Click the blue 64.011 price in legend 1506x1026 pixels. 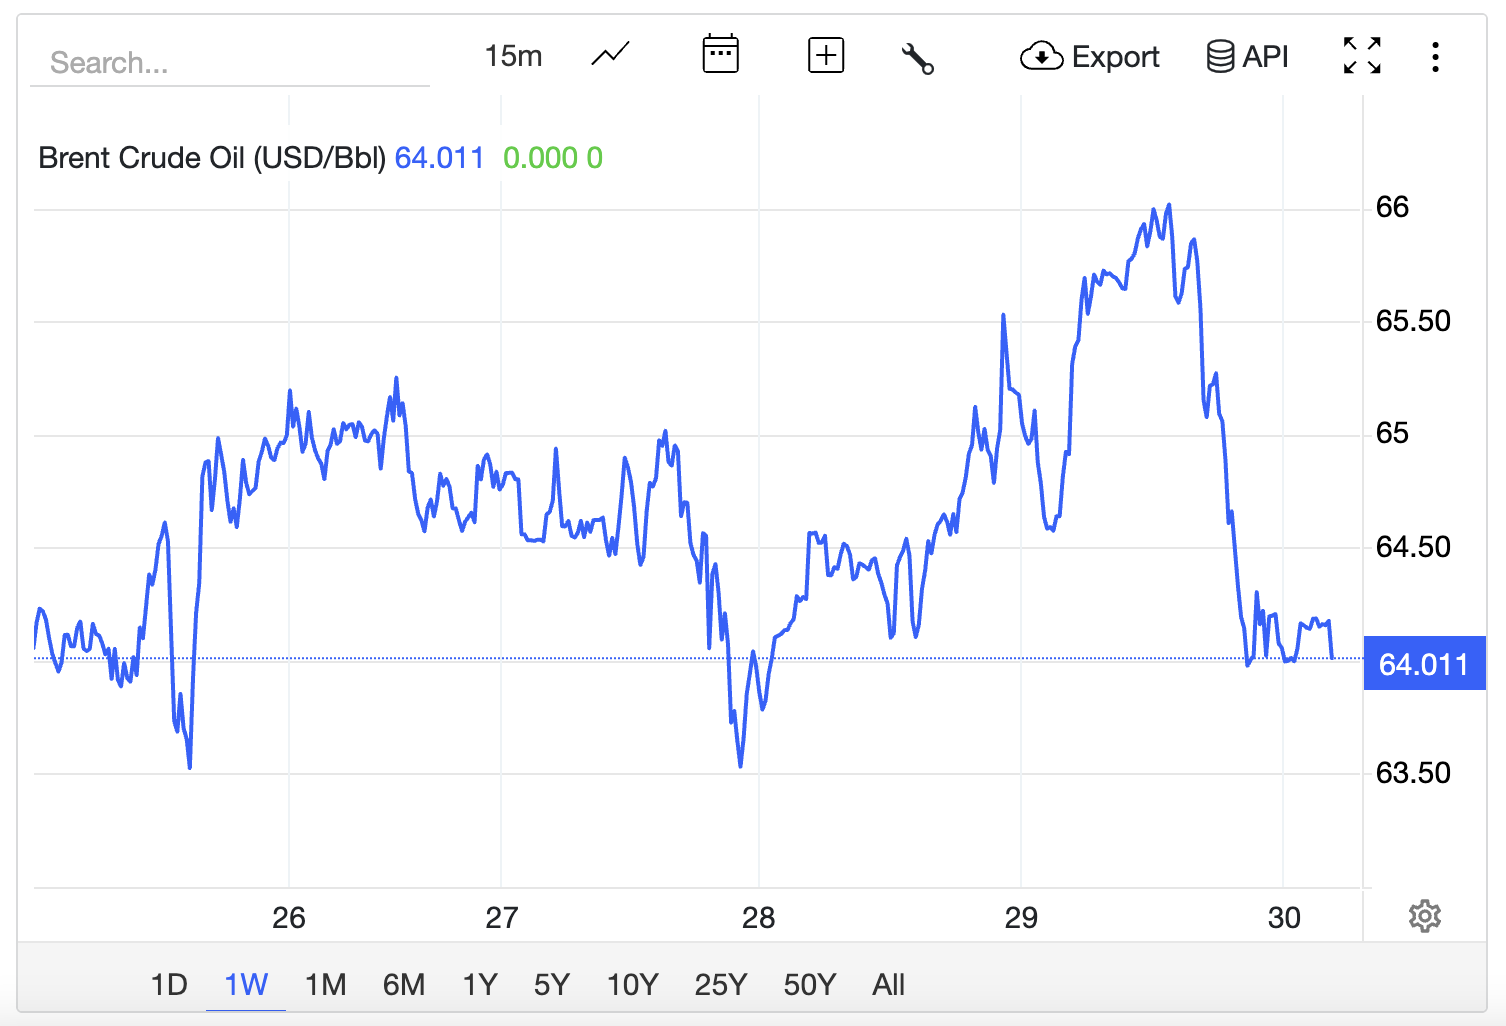(x=439, y=158)
